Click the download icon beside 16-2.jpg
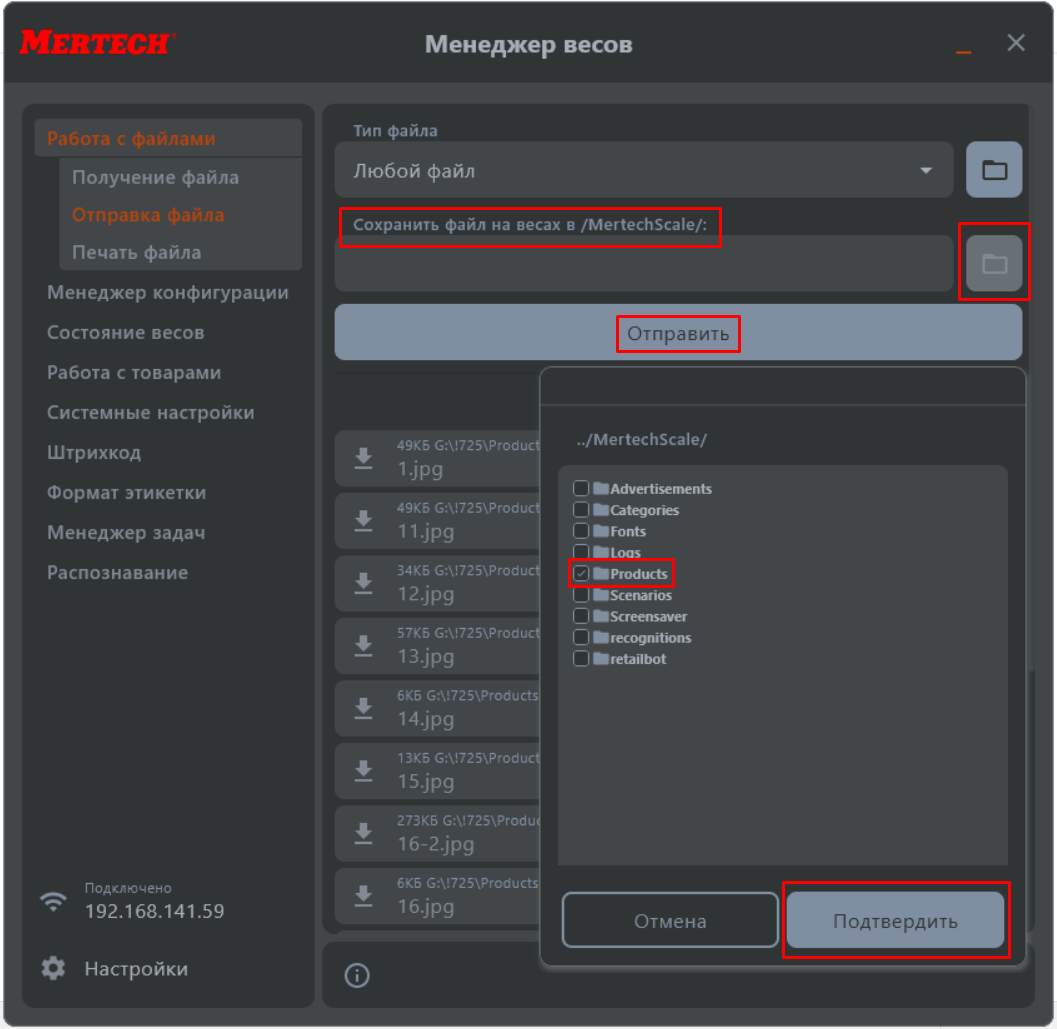Screen dimensions: 1057x1029 pyautogui.click(x=364, y=833)
